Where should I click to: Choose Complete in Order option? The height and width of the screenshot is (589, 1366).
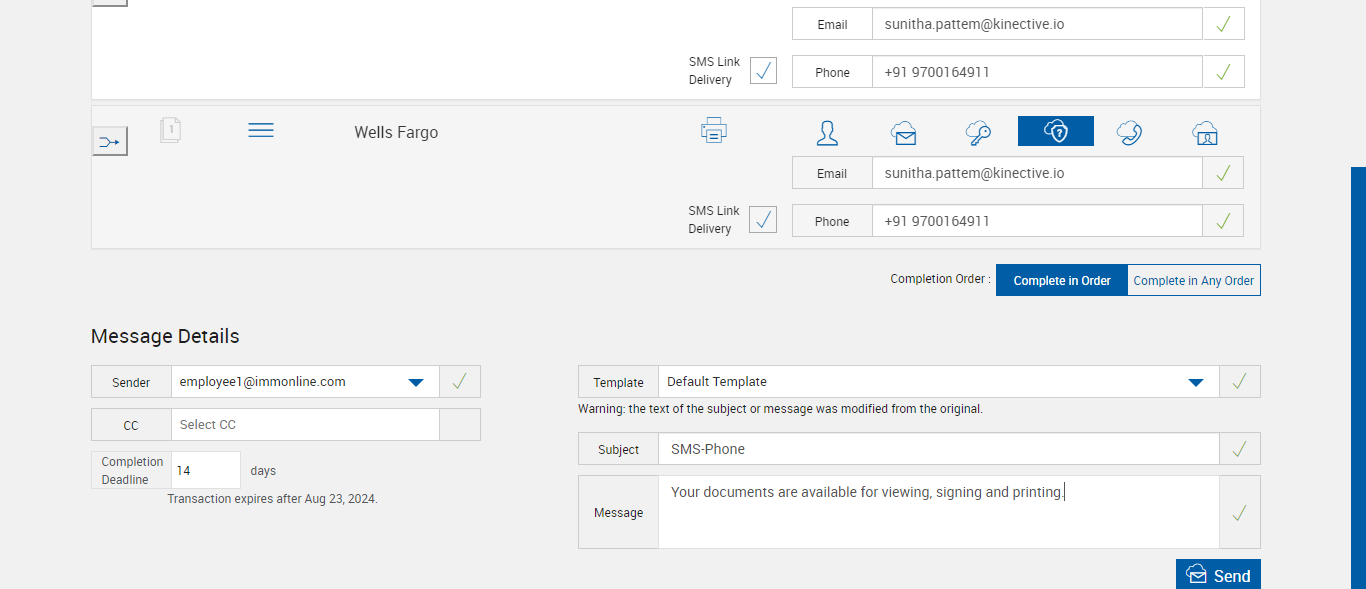pos(1062,281)
